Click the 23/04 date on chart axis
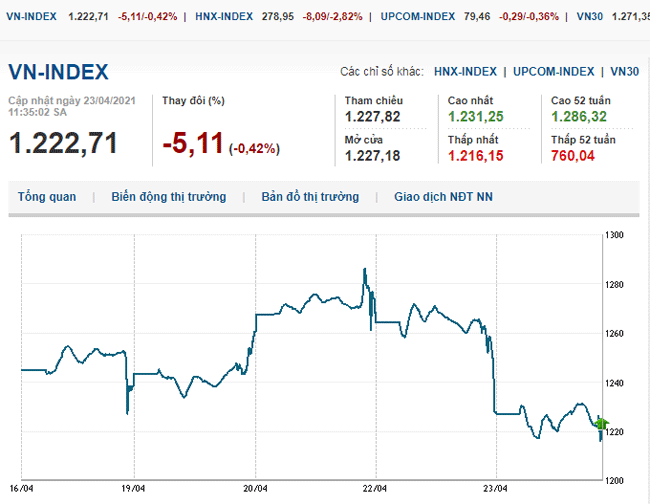This screenshot has height=504, width=650. click(496, 490)
